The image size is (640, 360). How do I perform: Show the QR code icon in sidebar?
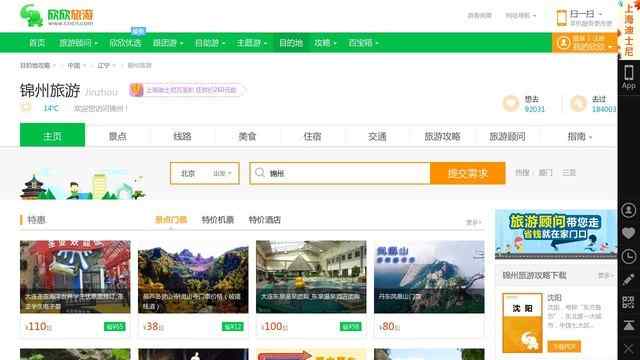[629, 302]
